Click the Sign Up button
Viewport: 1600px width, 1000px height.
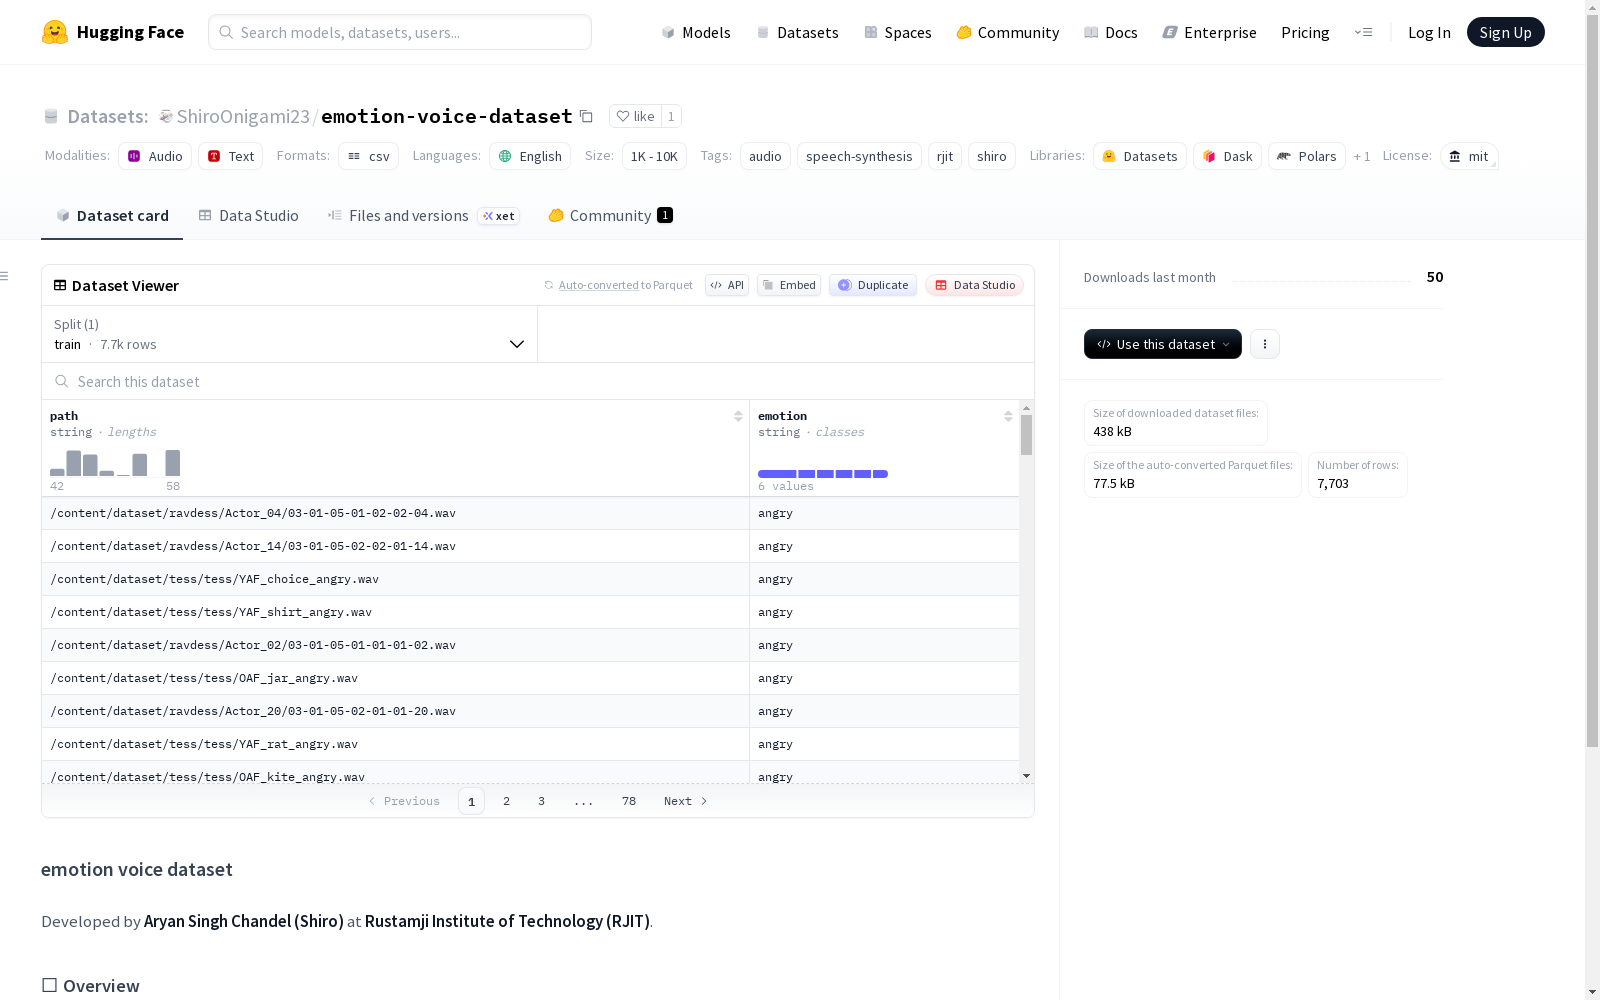(1506, 32)
